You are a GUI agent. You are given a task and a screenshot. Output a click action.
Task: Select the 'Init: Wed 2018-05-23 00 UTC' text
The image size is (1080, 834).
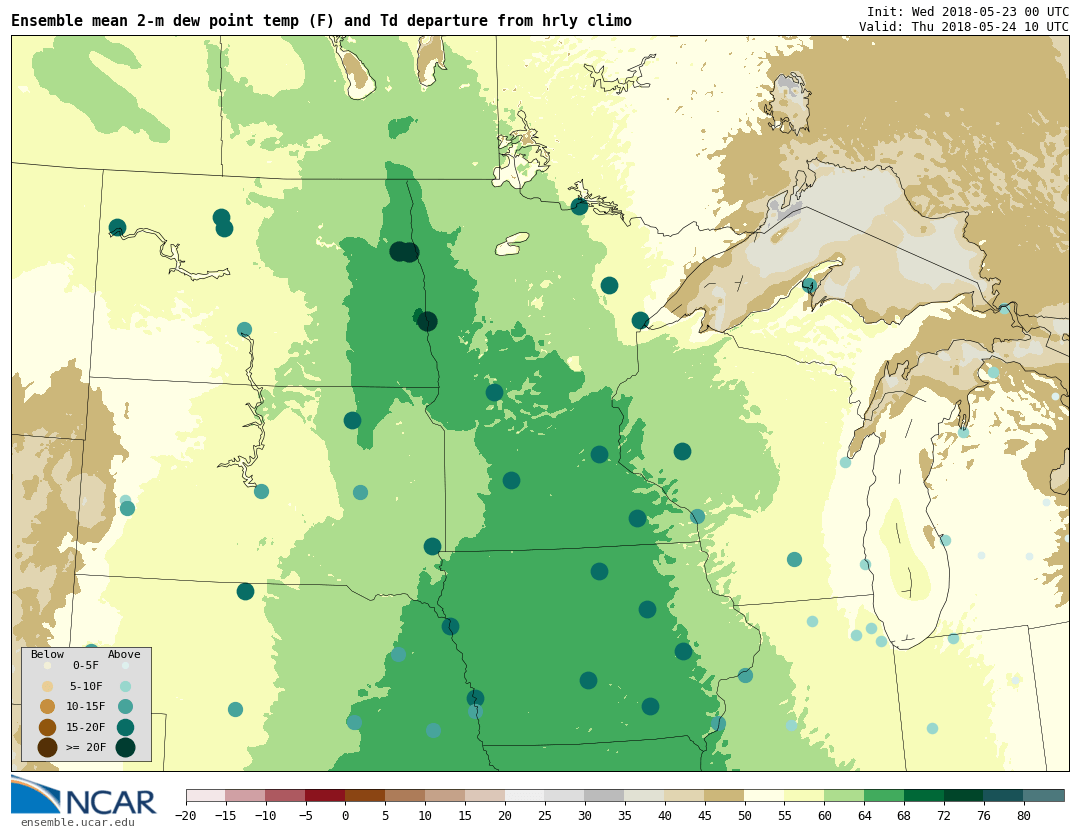pyautogui.click(x=968, y=12)
